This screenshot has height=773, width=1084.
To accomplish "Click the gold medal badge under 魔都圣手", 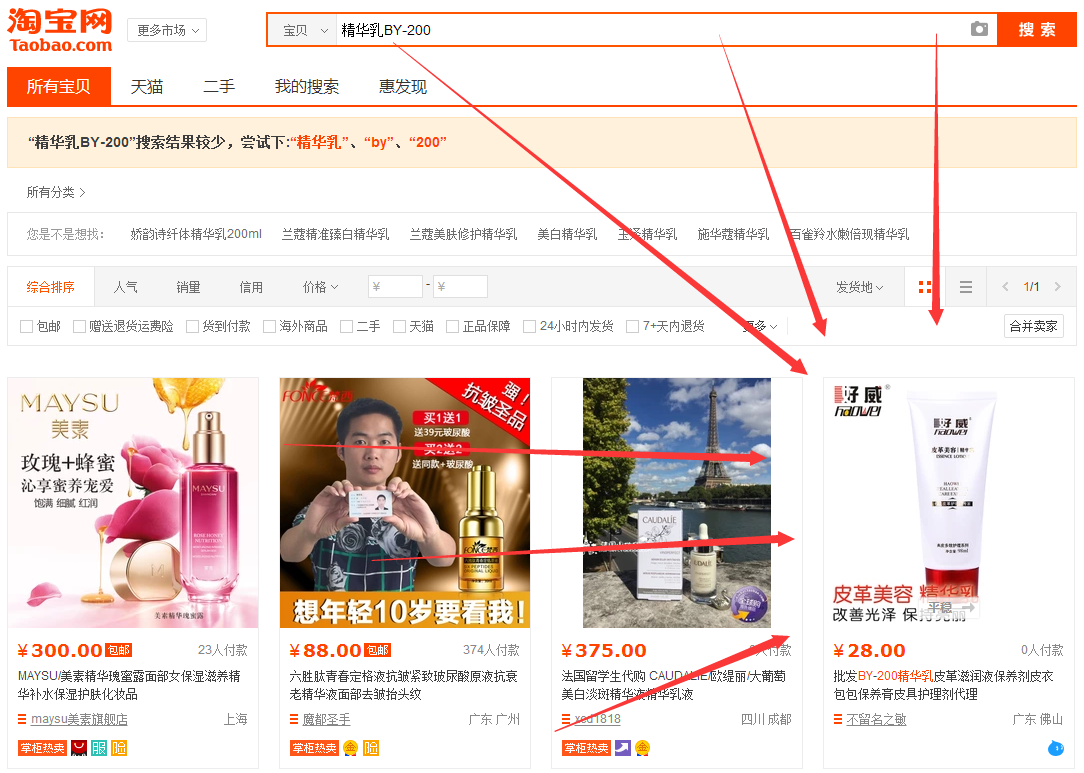I will click(351, 748).
